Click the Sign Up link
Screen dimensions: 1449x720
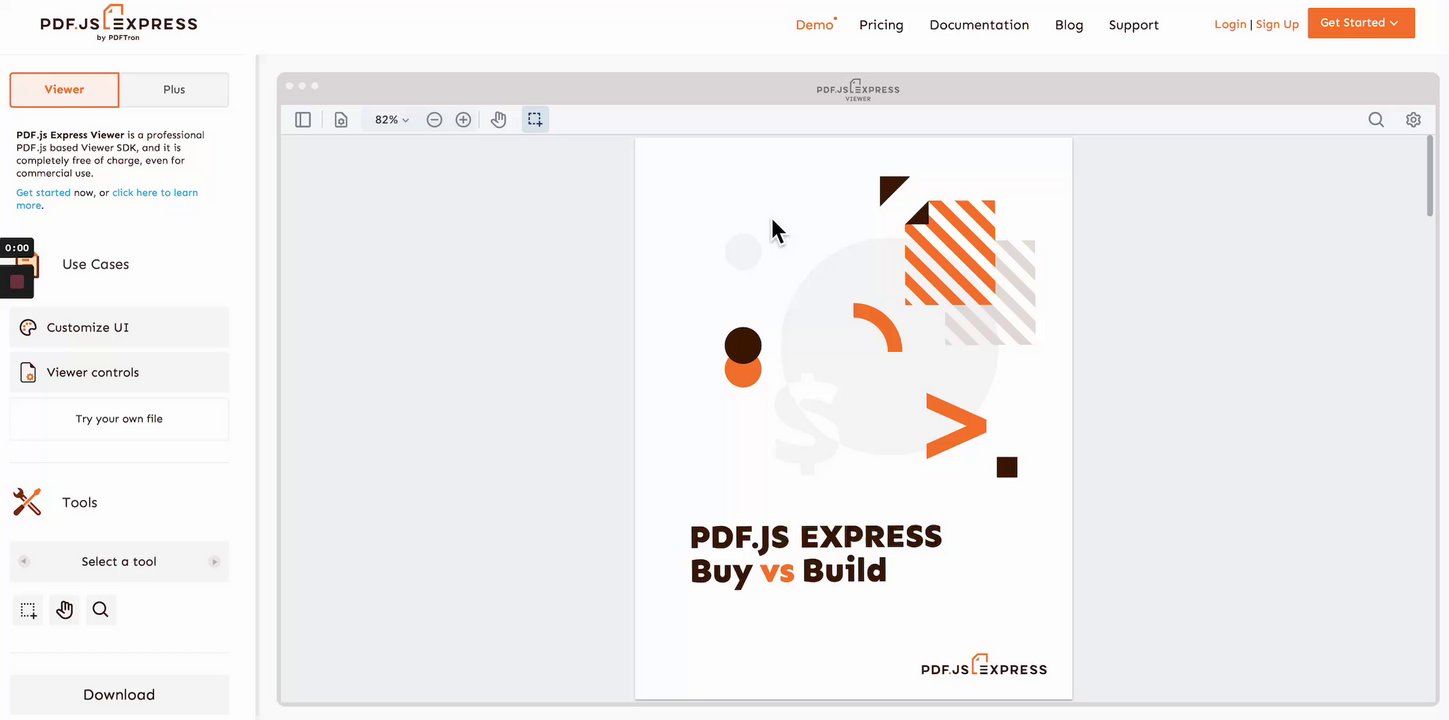(x=1277, y=24)
